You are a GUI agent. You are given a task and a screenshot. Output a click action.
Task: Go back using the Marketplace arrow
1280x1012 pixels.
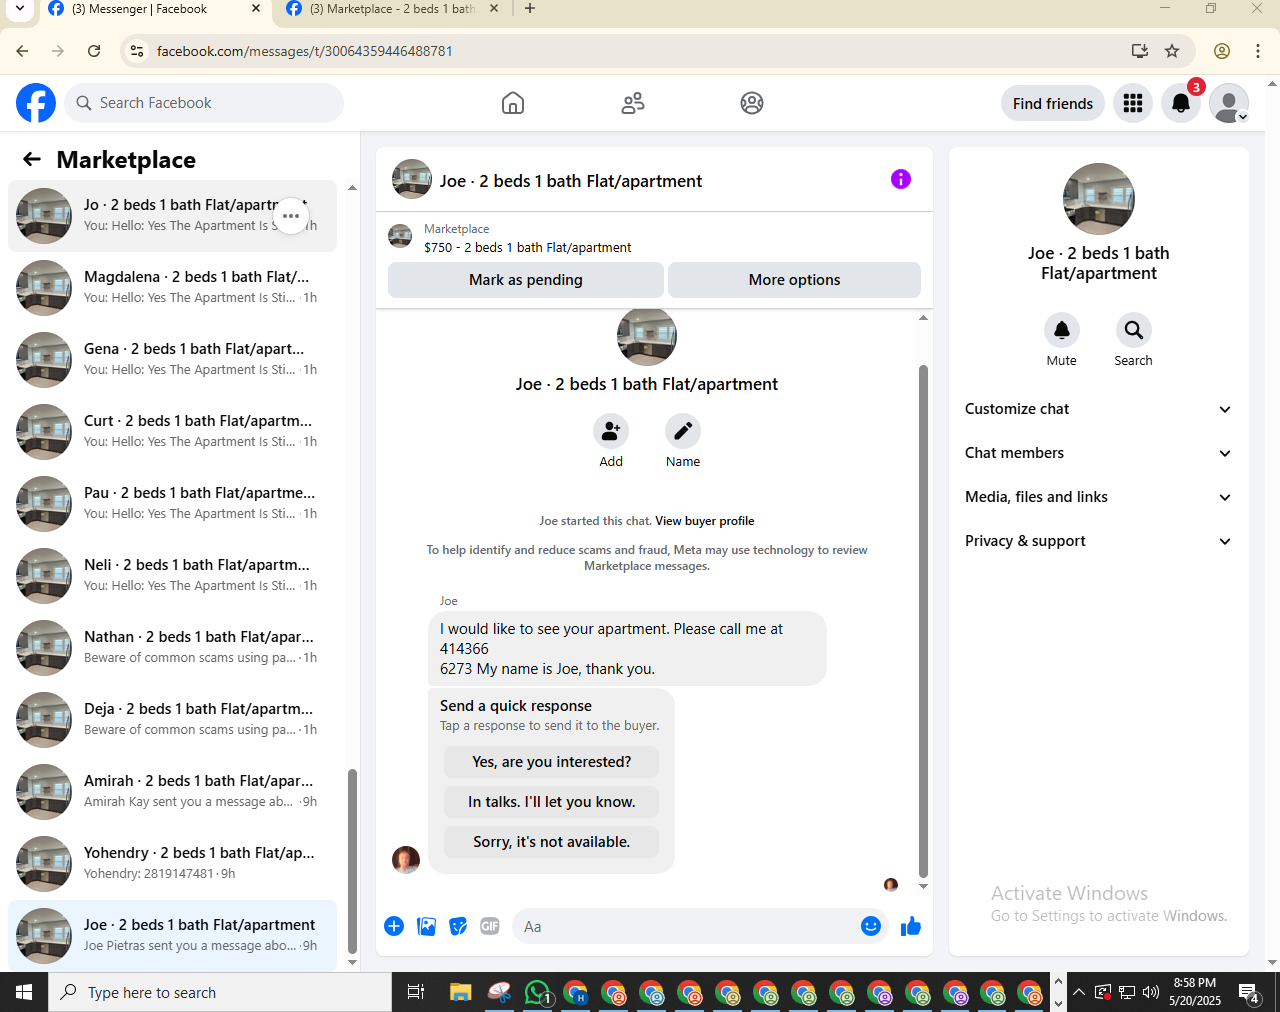[32, 159]
